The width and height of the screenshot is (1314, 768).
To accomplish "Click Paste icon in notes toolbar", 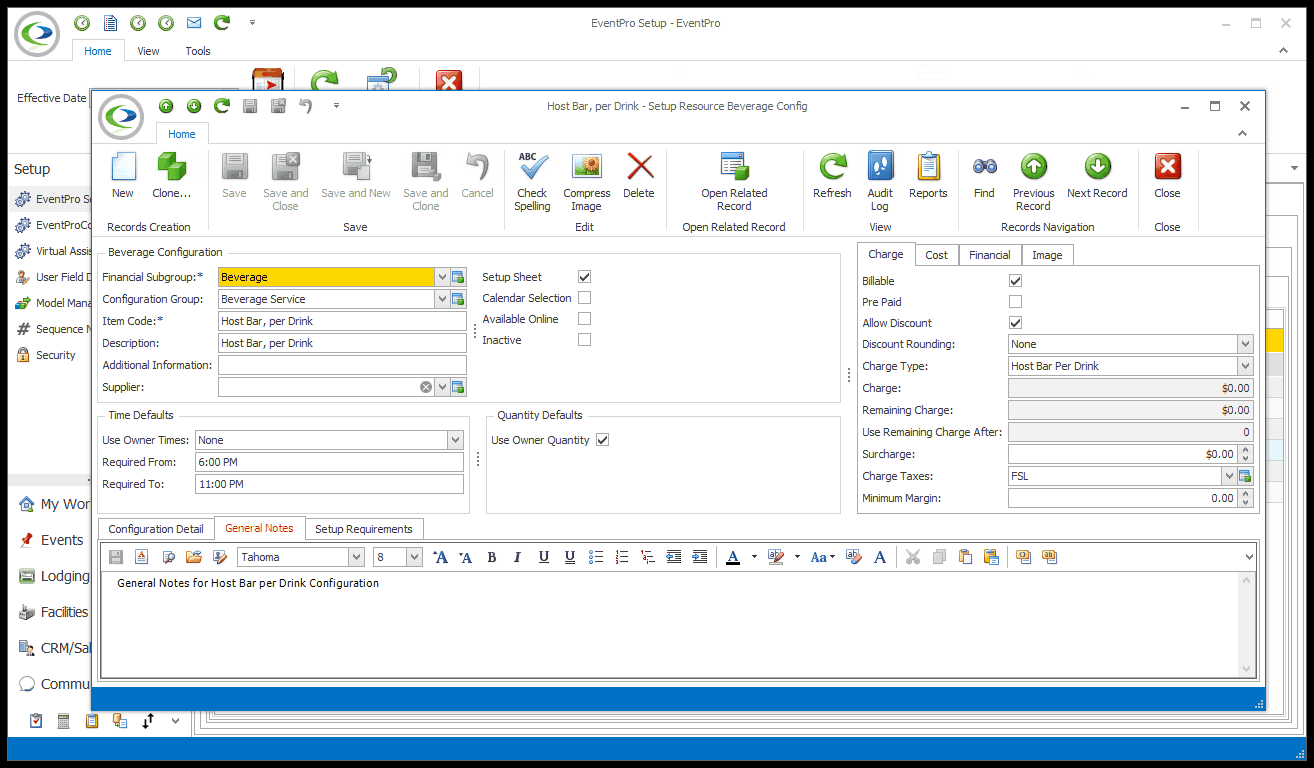I will click(x=965, y=557).
